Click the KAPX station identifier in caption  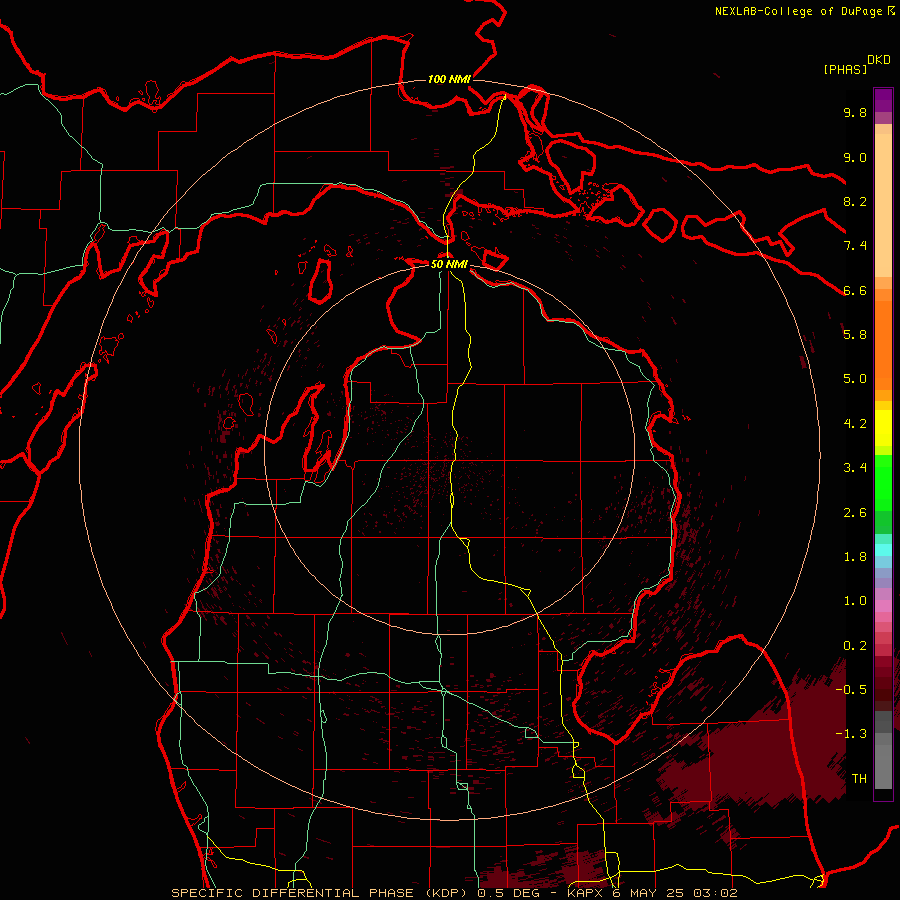click(585, 893)
